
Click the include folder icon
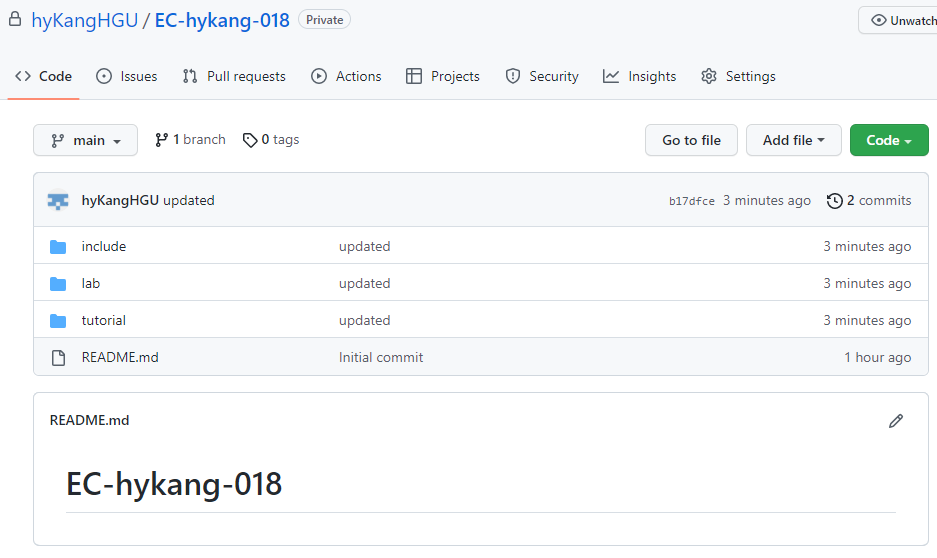coord(58,247)
